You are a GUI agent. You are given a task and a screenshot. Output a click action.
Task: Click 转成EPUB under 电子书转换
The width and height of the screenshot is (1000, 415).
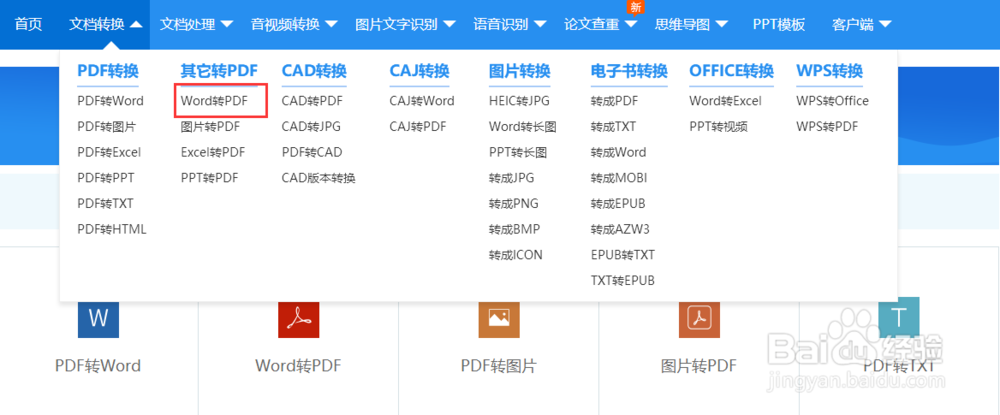pyautogui.click(x=618, y=203)
